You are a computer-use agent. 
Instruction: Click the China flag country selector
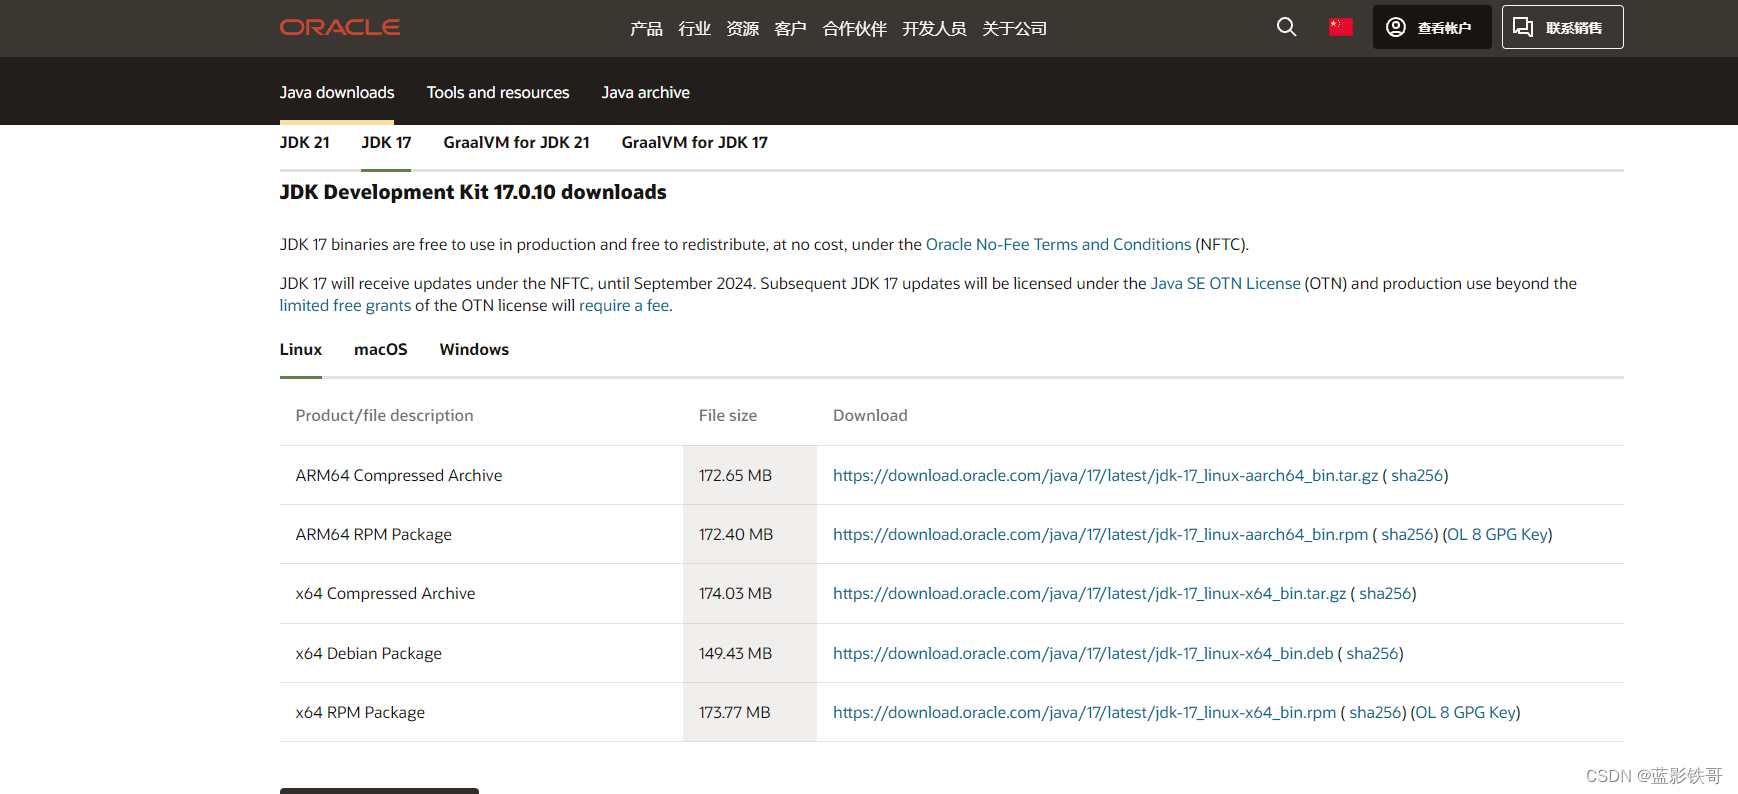point(1341,27)
